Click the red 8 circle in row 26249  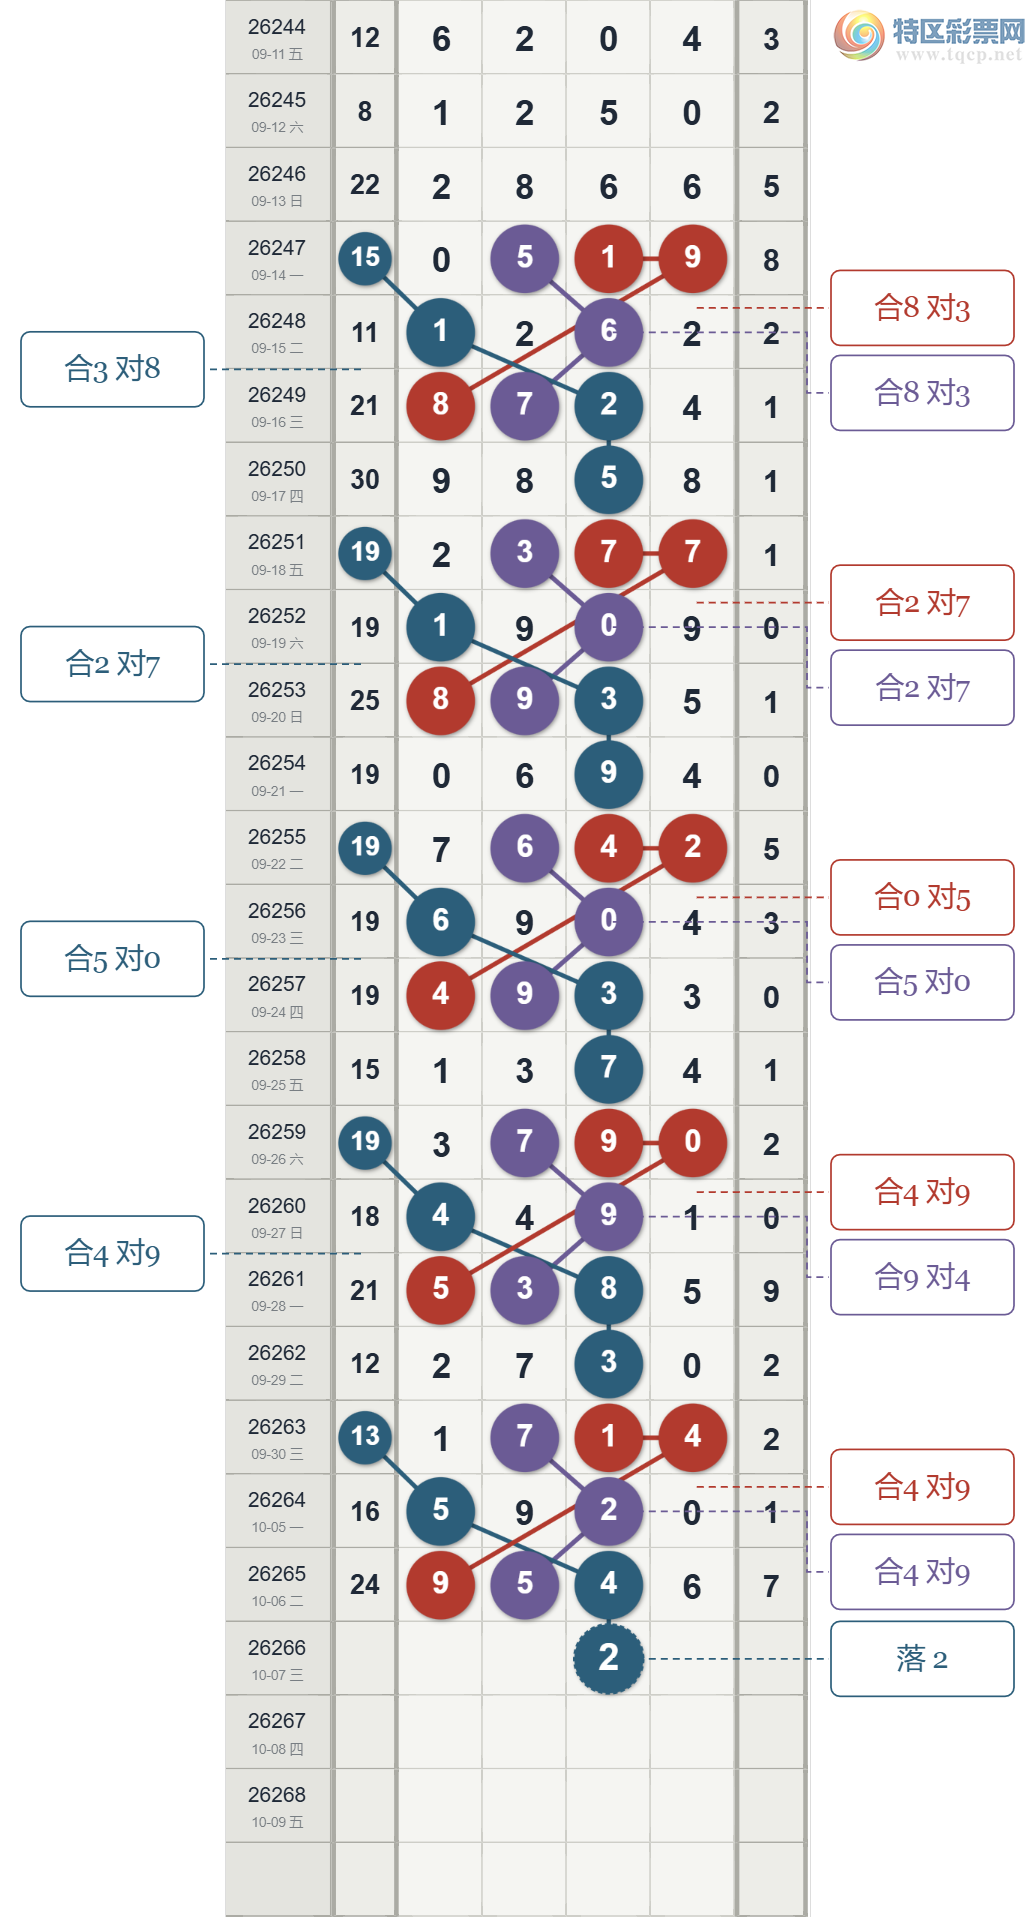[x=440, y=405]
